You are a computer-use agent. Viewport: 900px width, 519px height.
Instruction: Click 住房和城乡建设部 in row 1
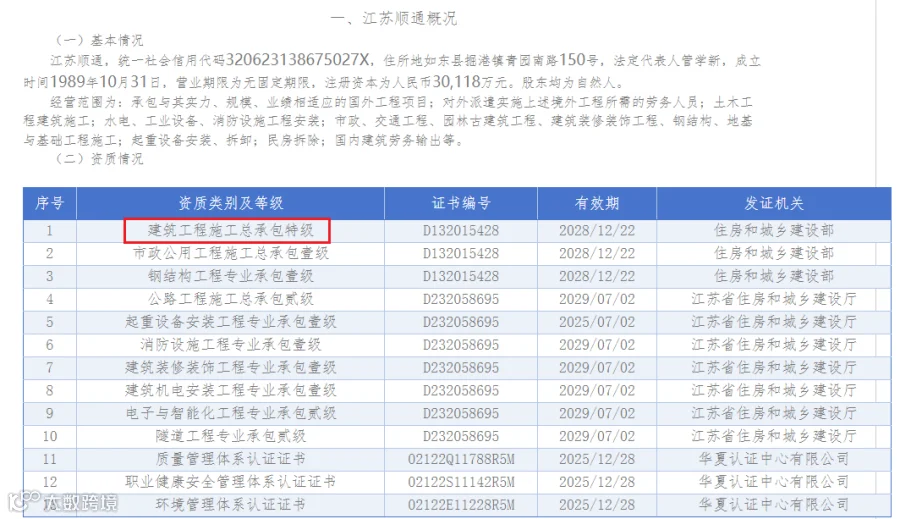coord(774,231)
